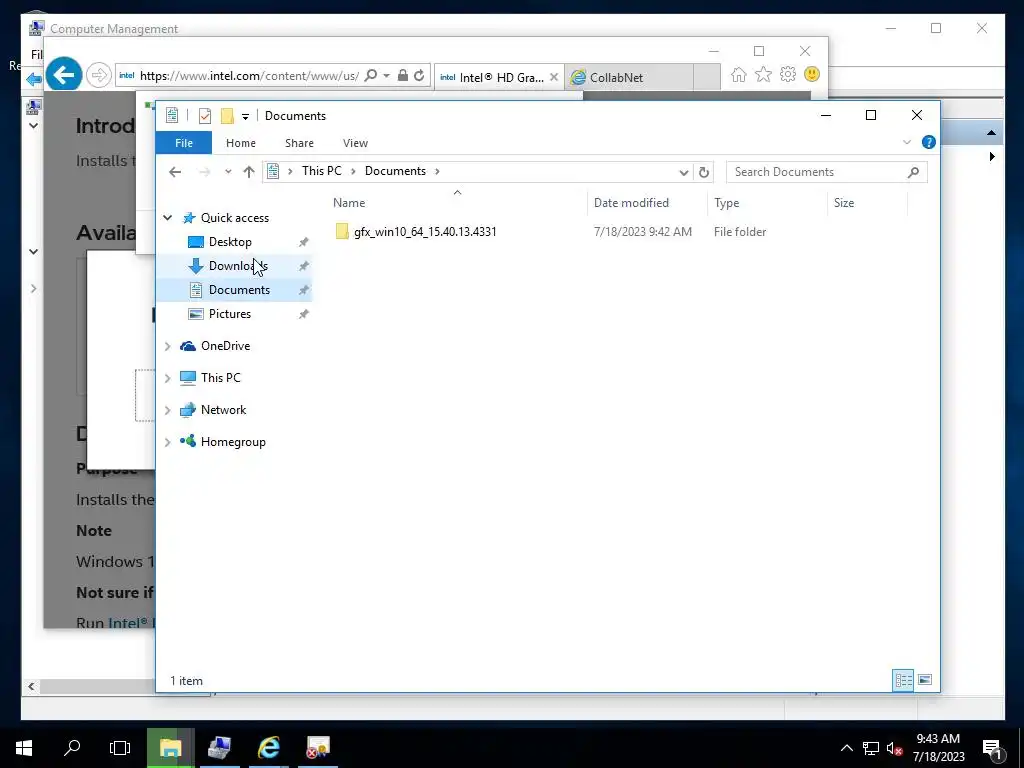Select Quick access in navigation pane
1024x768 pixels.
point(234,217)
